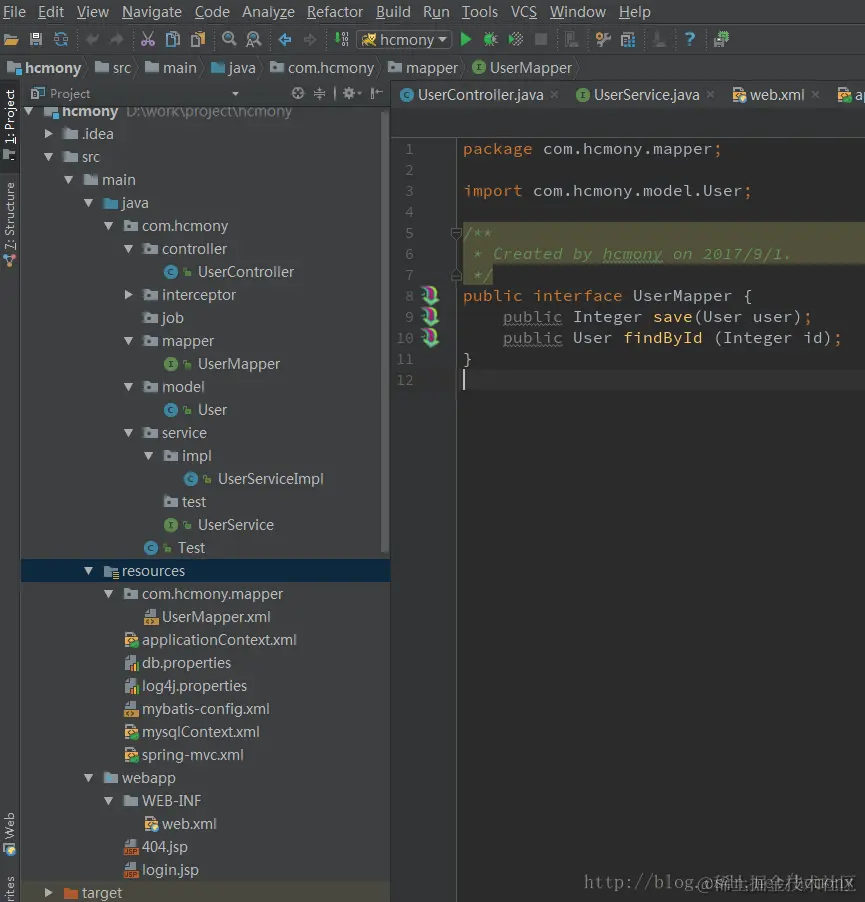The height and width of the screenshot is (902, 865).
Task: Toggle the Web tool window
Action: click(x=10, y=833)
